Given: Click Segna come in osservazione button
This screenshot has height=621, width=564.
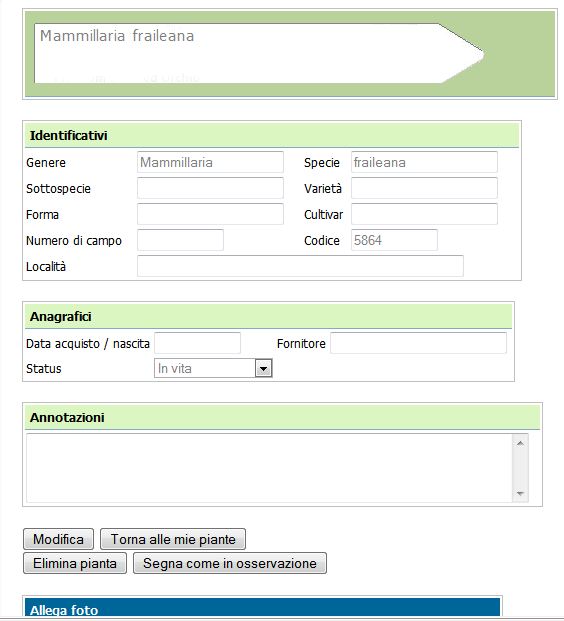Looking at the screenshot, I should 230,563.
